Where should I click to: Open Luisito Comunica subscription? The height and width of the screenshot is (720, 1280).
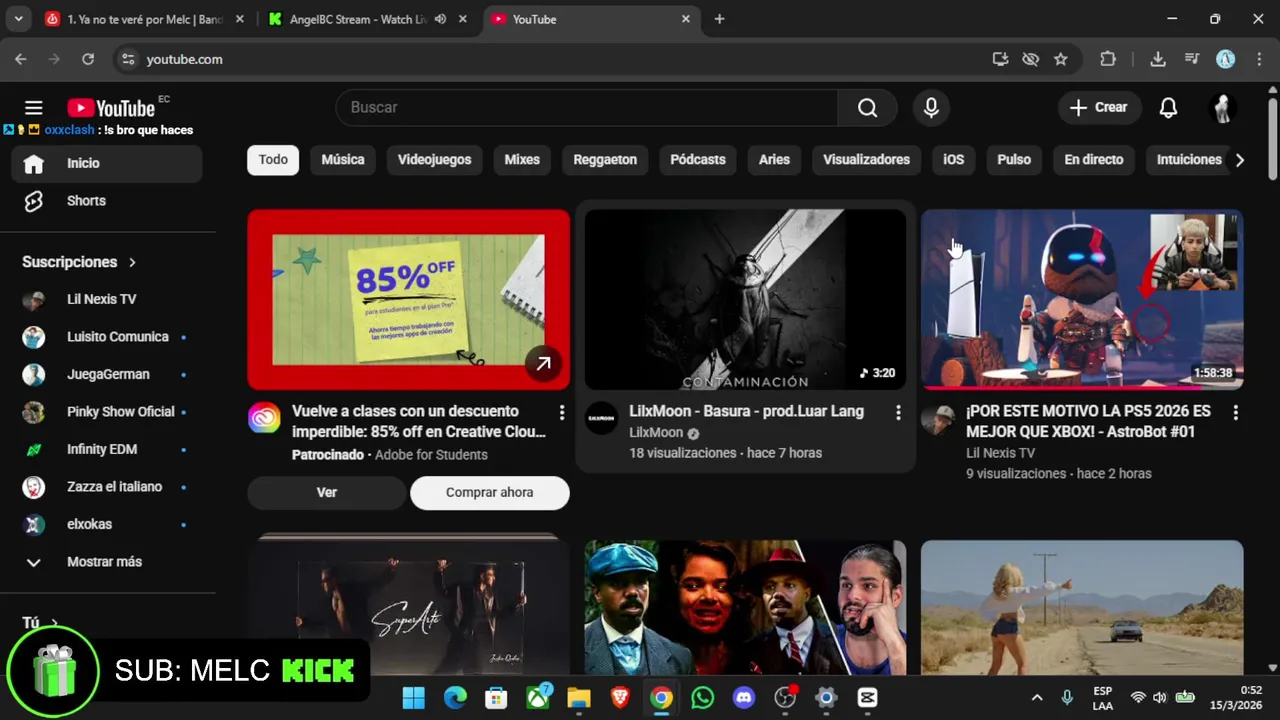point(107,337)
